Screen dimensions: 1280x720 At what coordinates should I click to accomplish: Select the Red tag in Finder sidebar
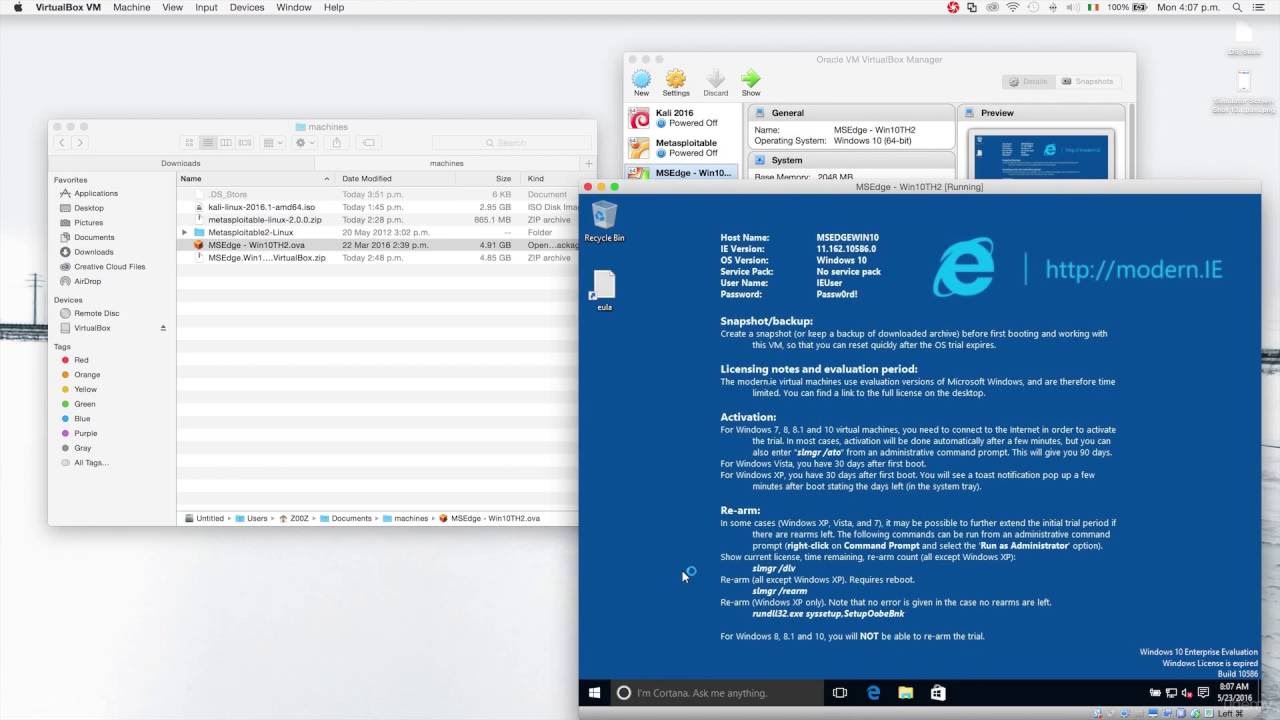pyautogui.click(x=74, y=360)
